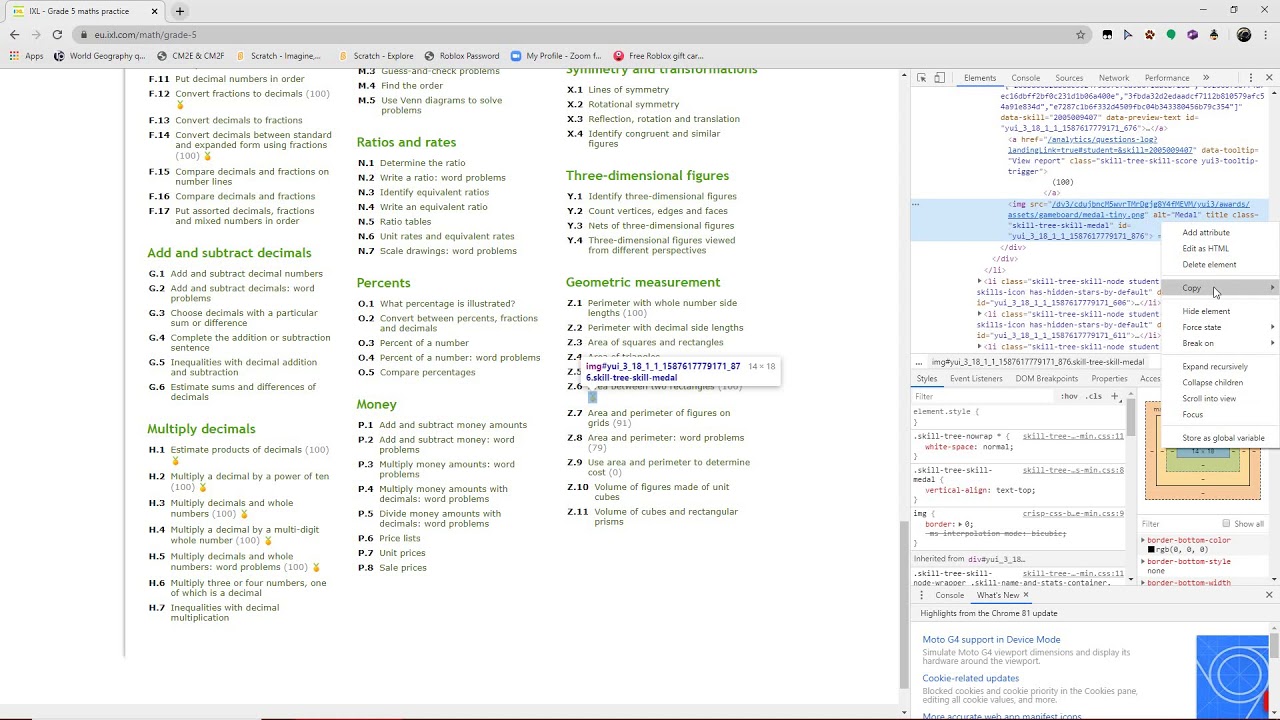Expand the Break on submenu
Screen dimensions: 1280x720
point(1220,343)
